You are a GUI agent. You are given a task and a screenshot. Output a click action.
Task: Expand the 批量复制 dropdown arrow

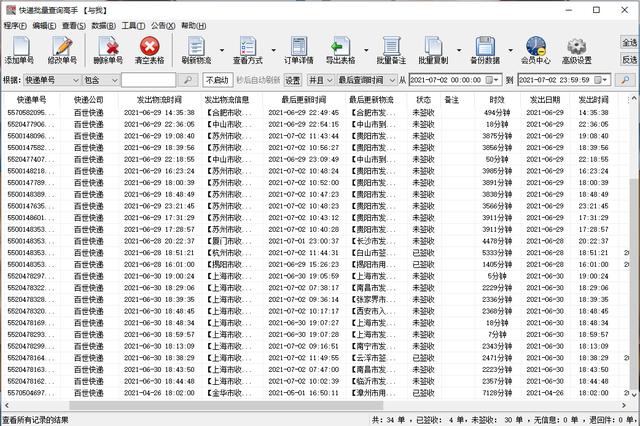[459, 50]
